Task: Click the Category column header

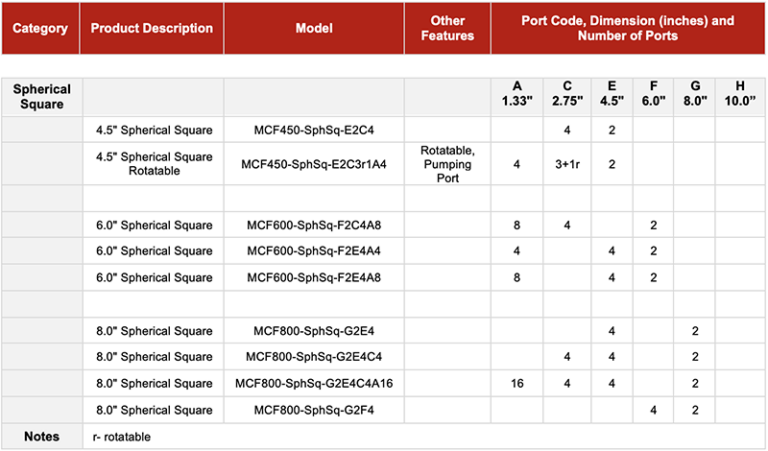Action: point(40,28)
